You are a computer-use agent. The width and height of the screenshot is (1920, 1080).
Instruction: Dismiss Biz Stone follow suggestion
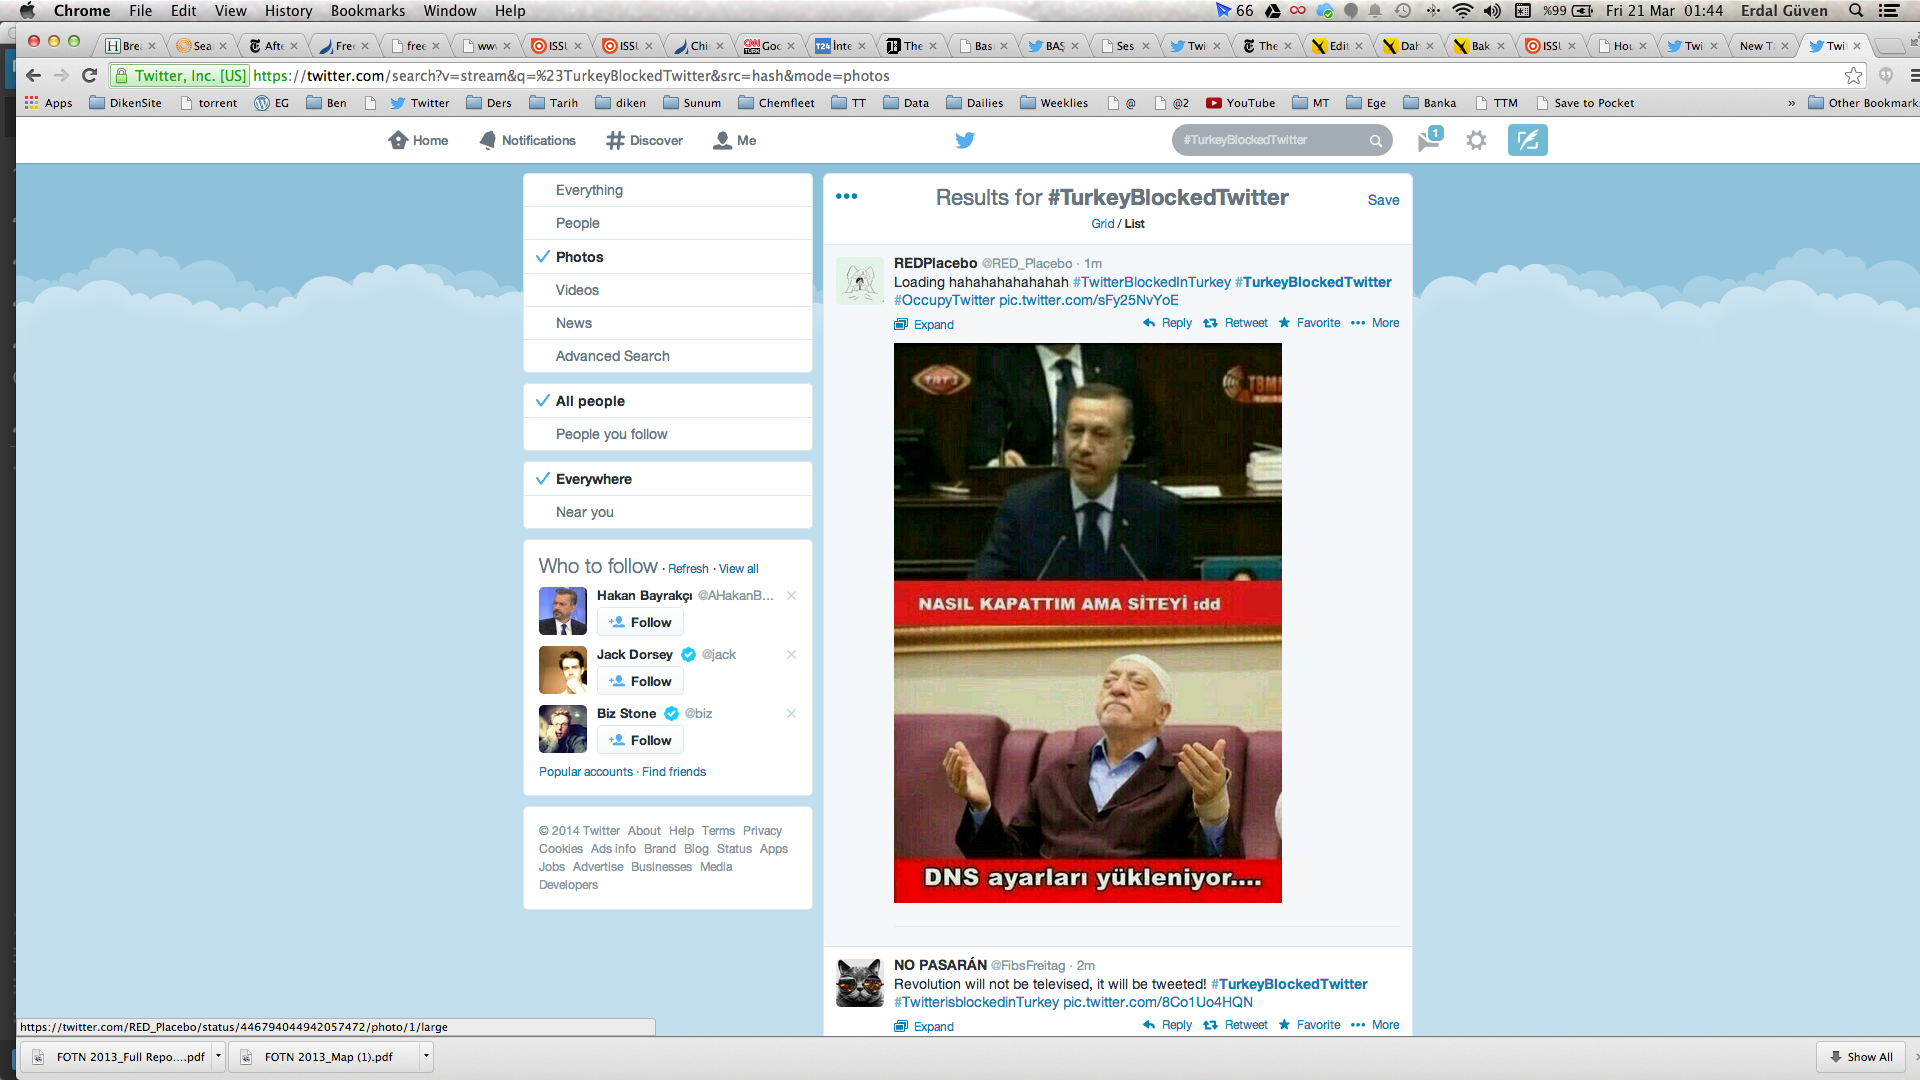[x=791, y=713]
